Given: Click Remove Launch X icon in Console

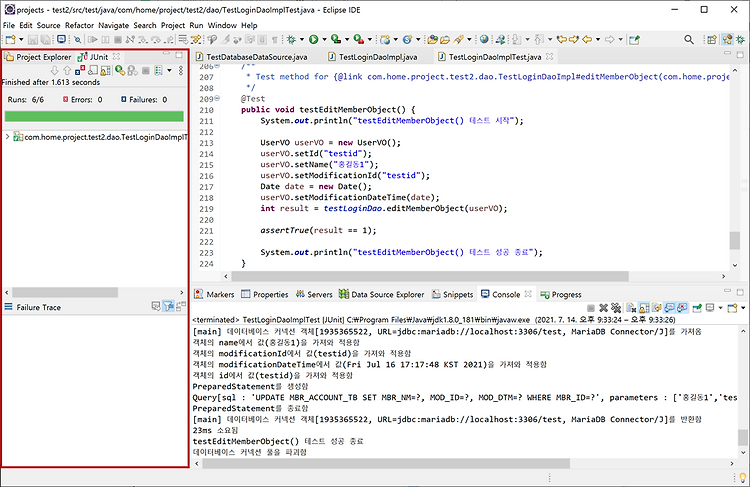Looking at the screenshot, I should pyautogui.click(x=604, y=308).
